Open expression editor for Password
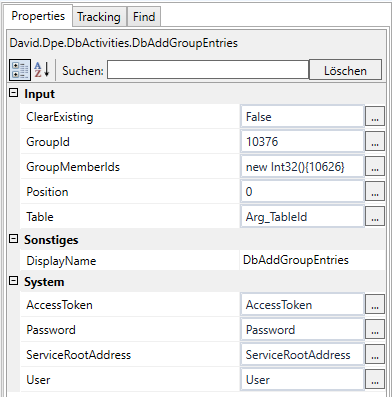 375,330
